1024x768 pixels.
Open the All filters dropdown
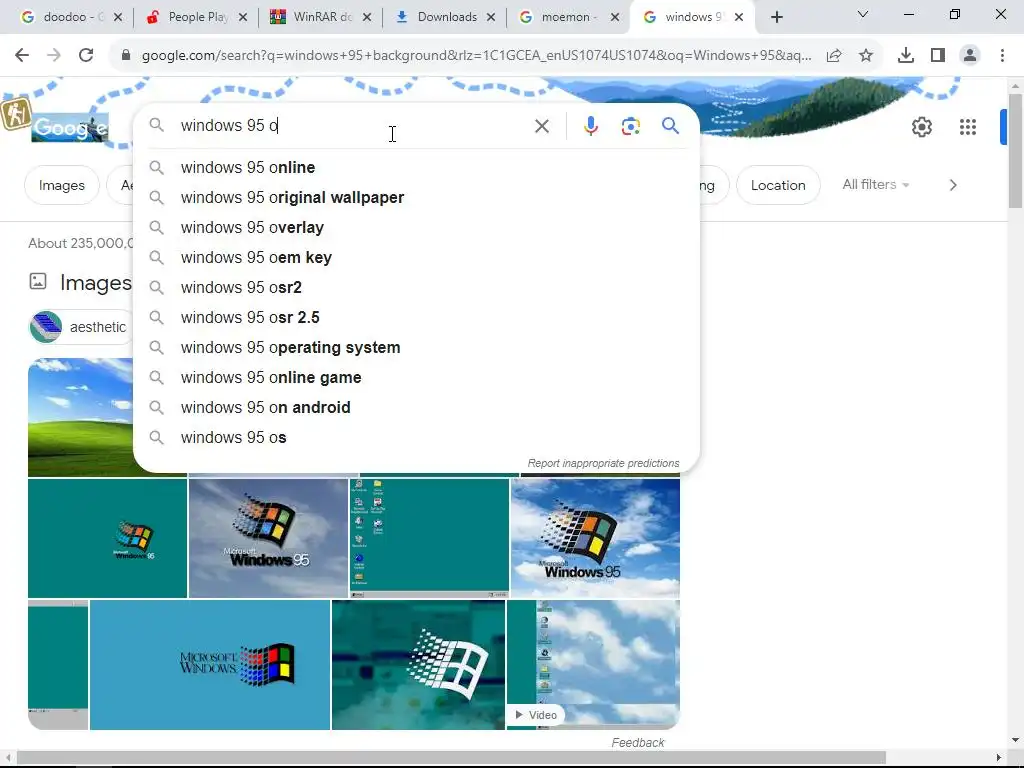876,185
